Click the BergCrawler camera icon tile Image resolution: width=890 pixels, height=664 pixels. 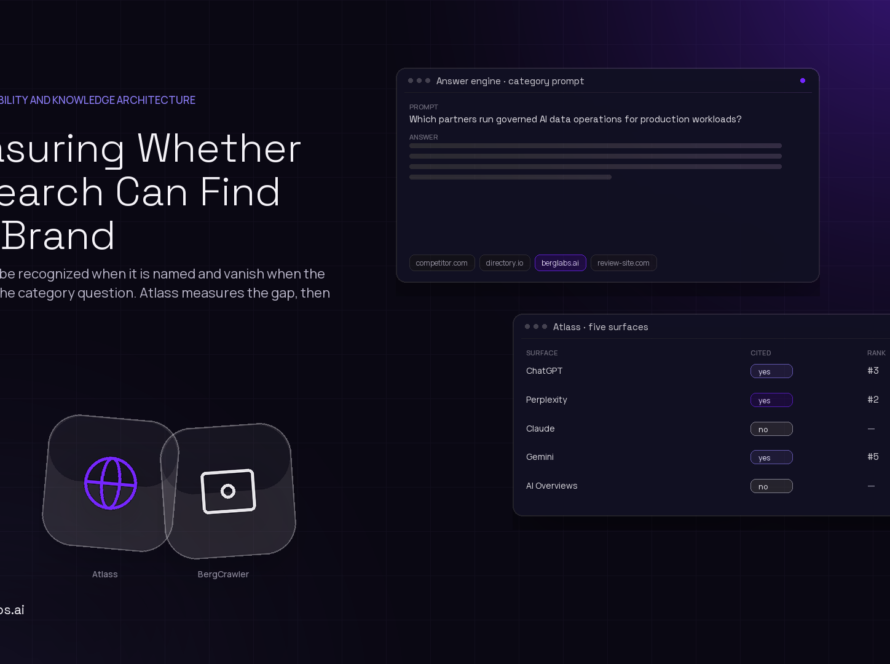[228, 491]
